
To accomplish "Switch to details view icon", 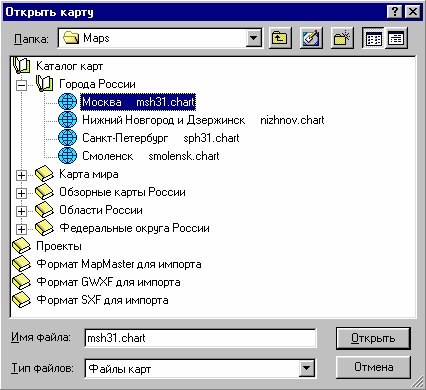I will click(396, 38).
